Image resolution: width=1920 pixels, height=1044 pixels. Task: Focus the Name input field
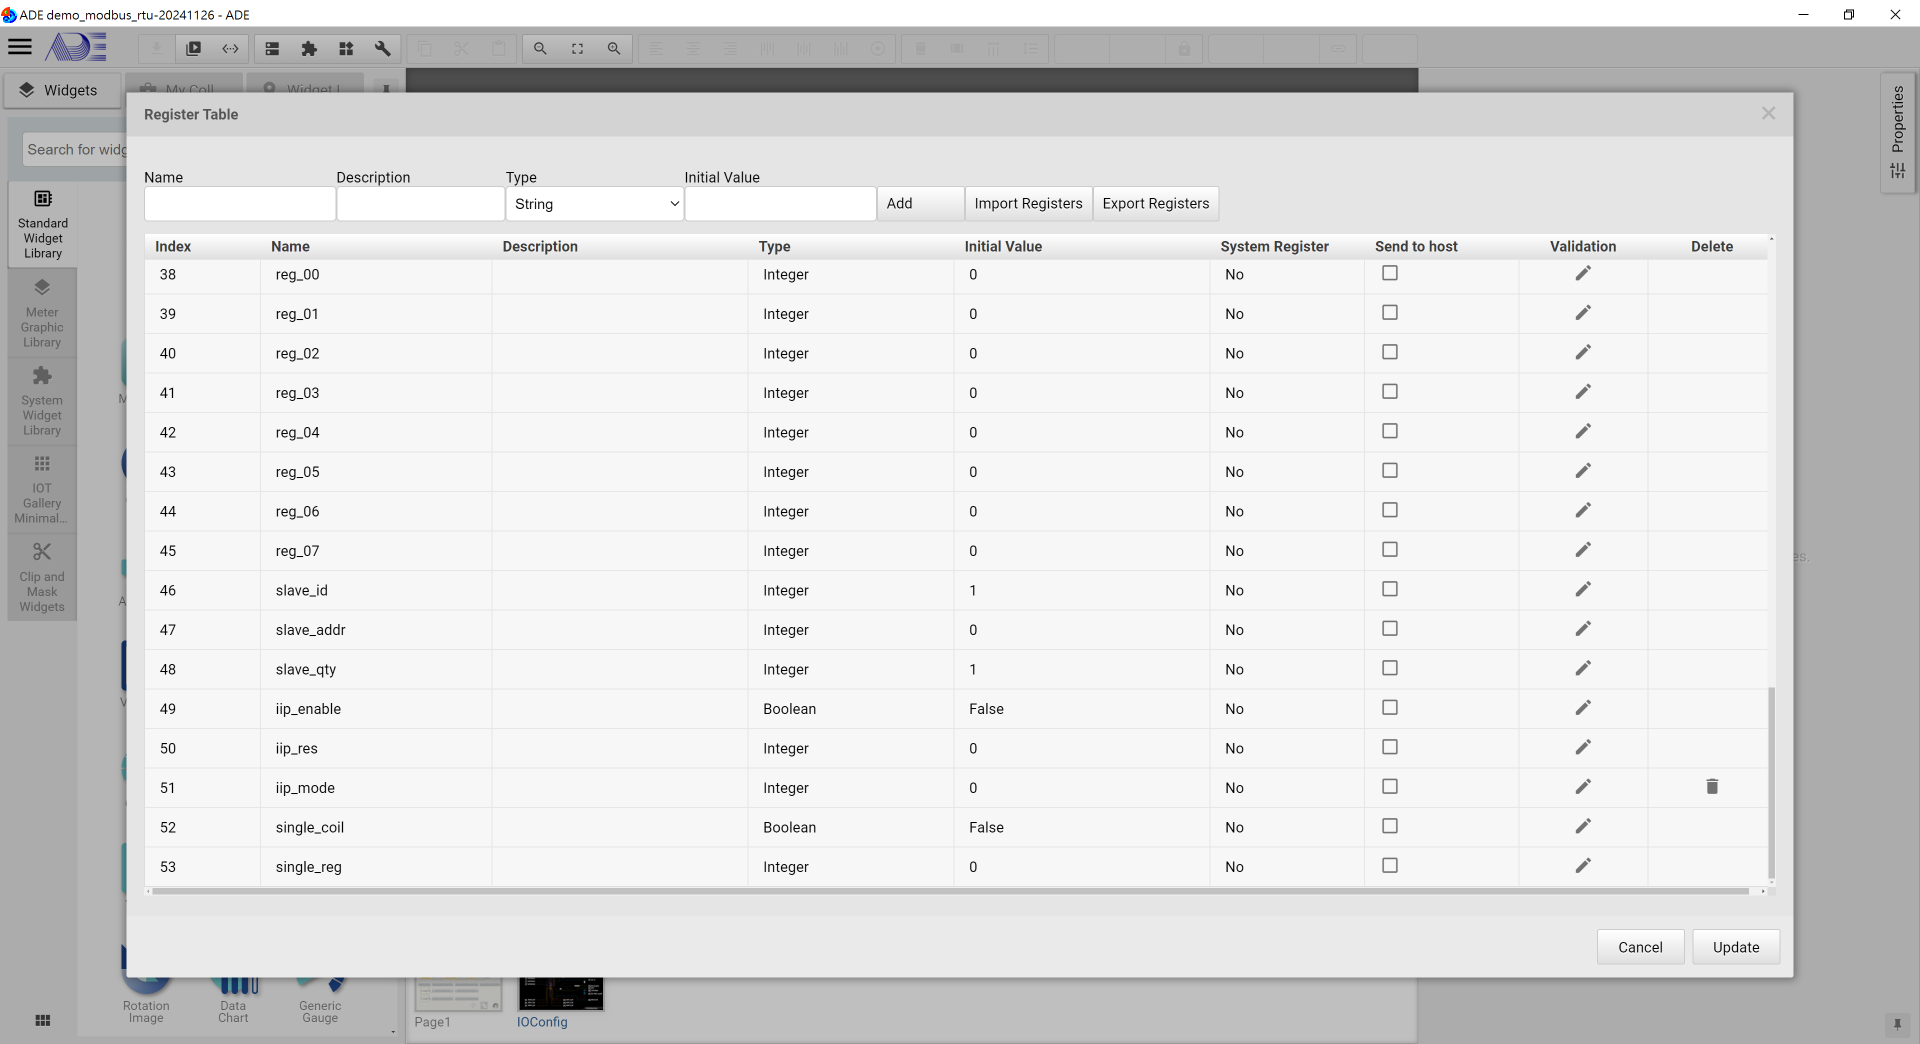[240, 204]
